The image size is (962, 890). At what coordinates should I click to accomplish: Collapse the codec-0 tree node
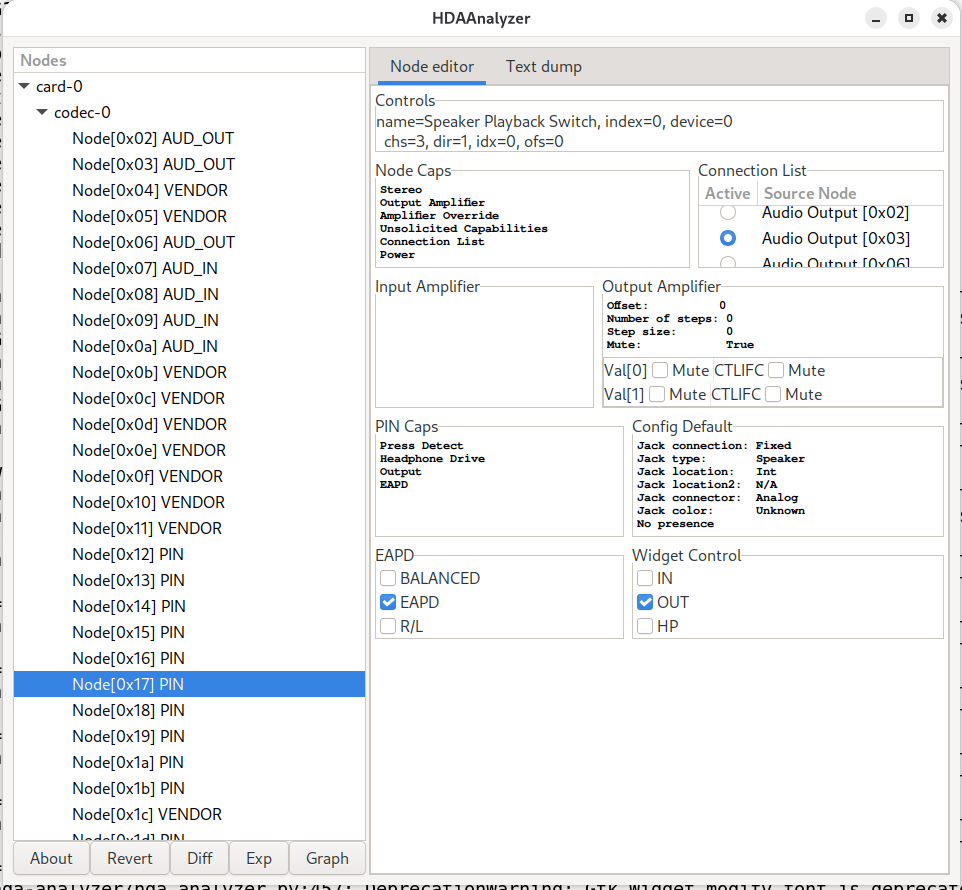tap(43, 113)
